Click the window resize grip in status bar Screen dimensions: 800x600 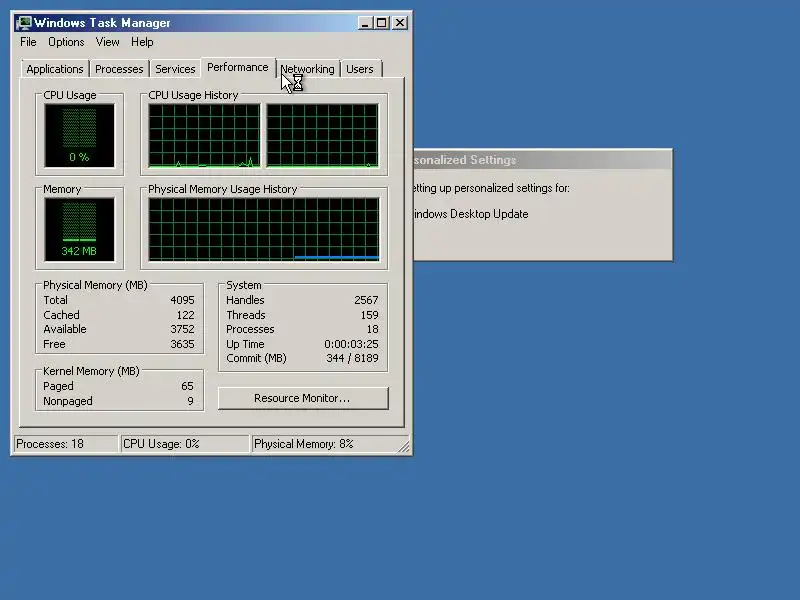[404, 447]
